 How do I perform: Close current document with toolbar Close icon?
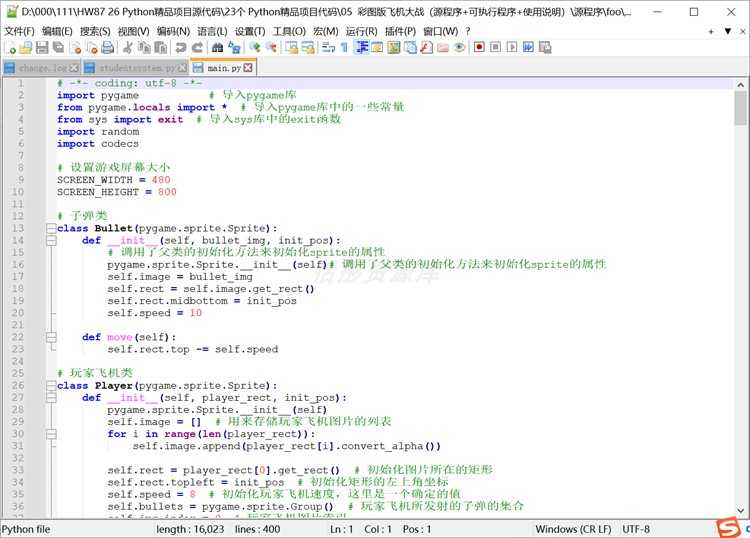coord(76,47)
